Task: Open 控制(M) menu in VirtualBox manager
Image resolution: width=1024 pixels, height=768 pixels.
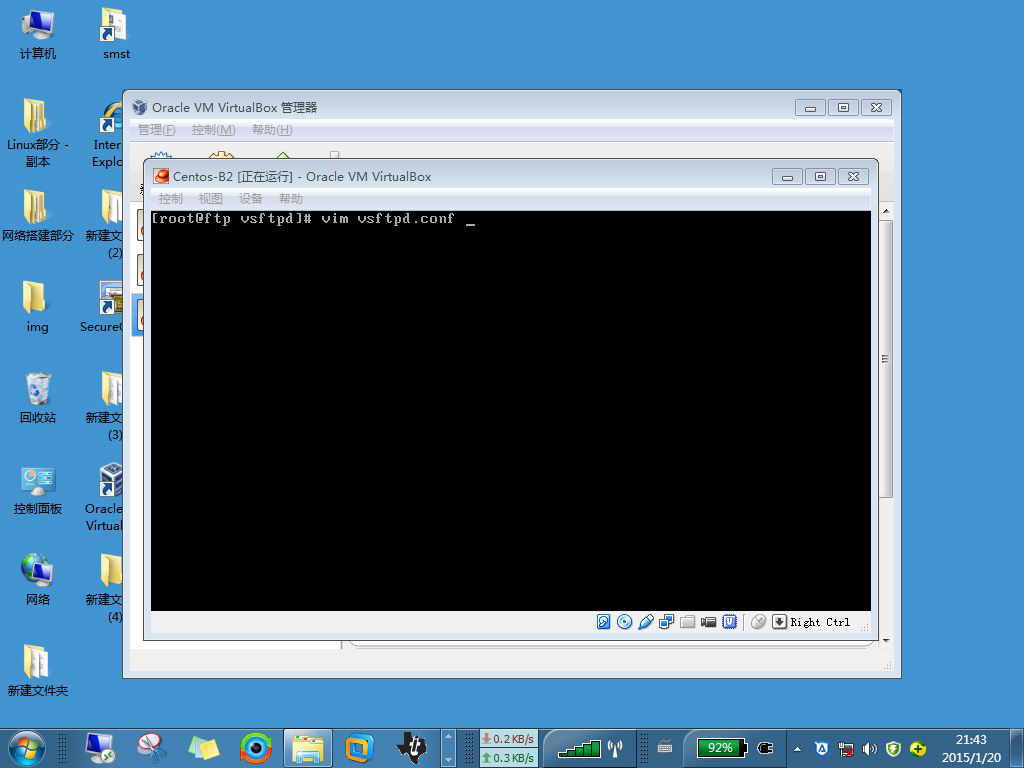Action: point(214,130)
